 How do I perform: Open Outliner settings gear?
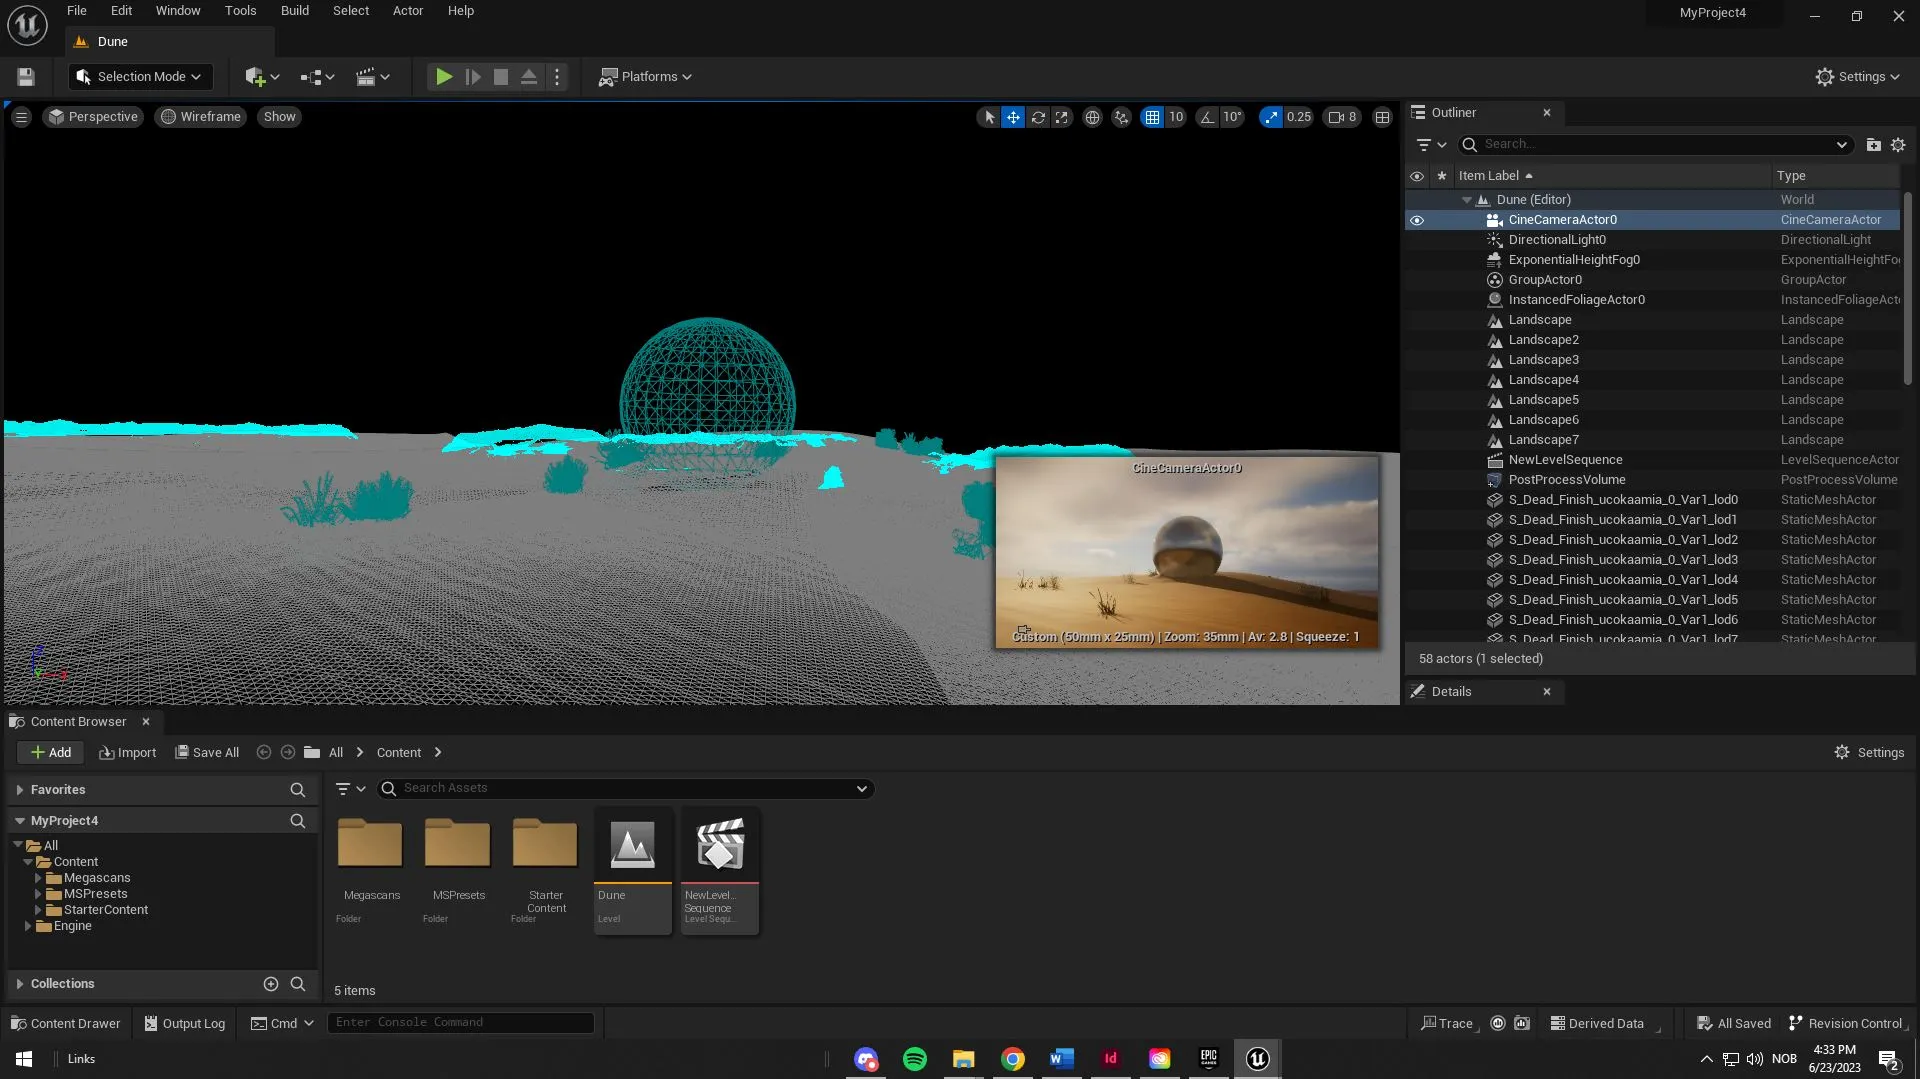(x=1898, y=145)
